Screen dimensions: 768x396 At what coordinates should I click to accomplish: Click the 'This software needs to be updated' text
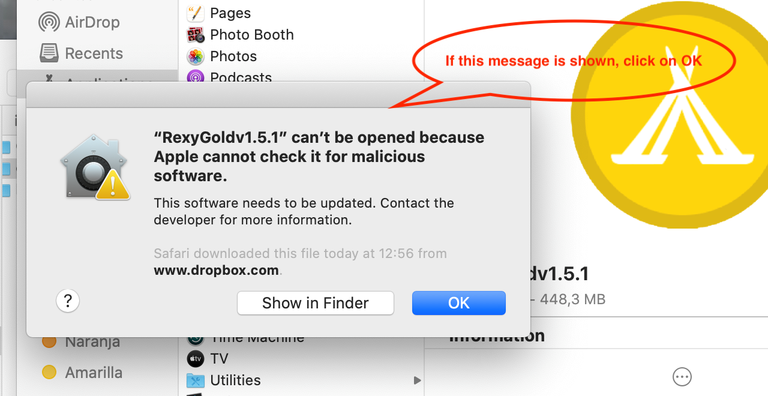304,211
